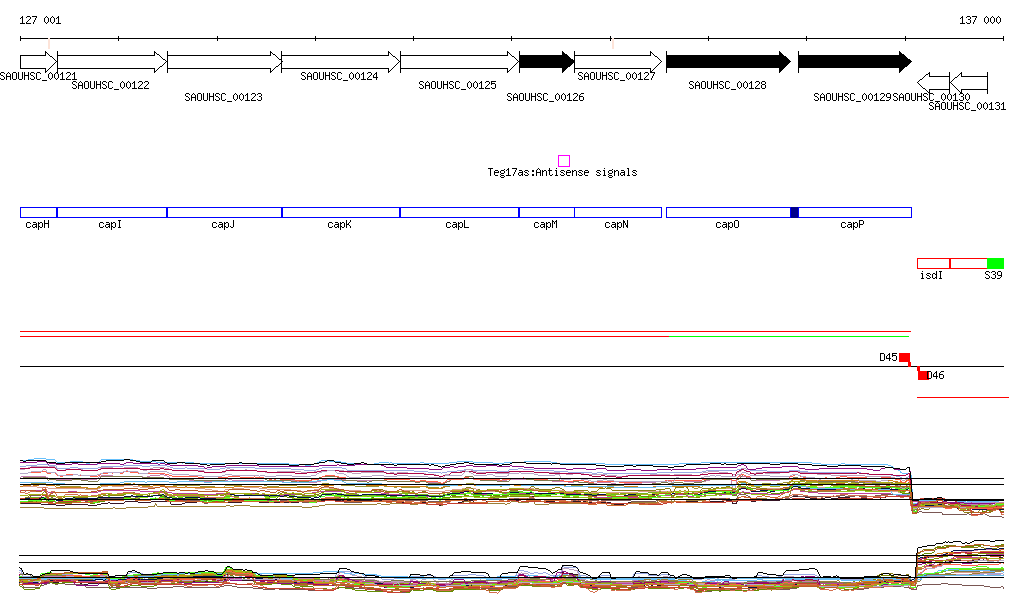Image resolution: width=1024 pixels, height=611 pixels.
Task: Select the SAOUHSC_00124 gene arrow
Action: (x=340, y=62)
